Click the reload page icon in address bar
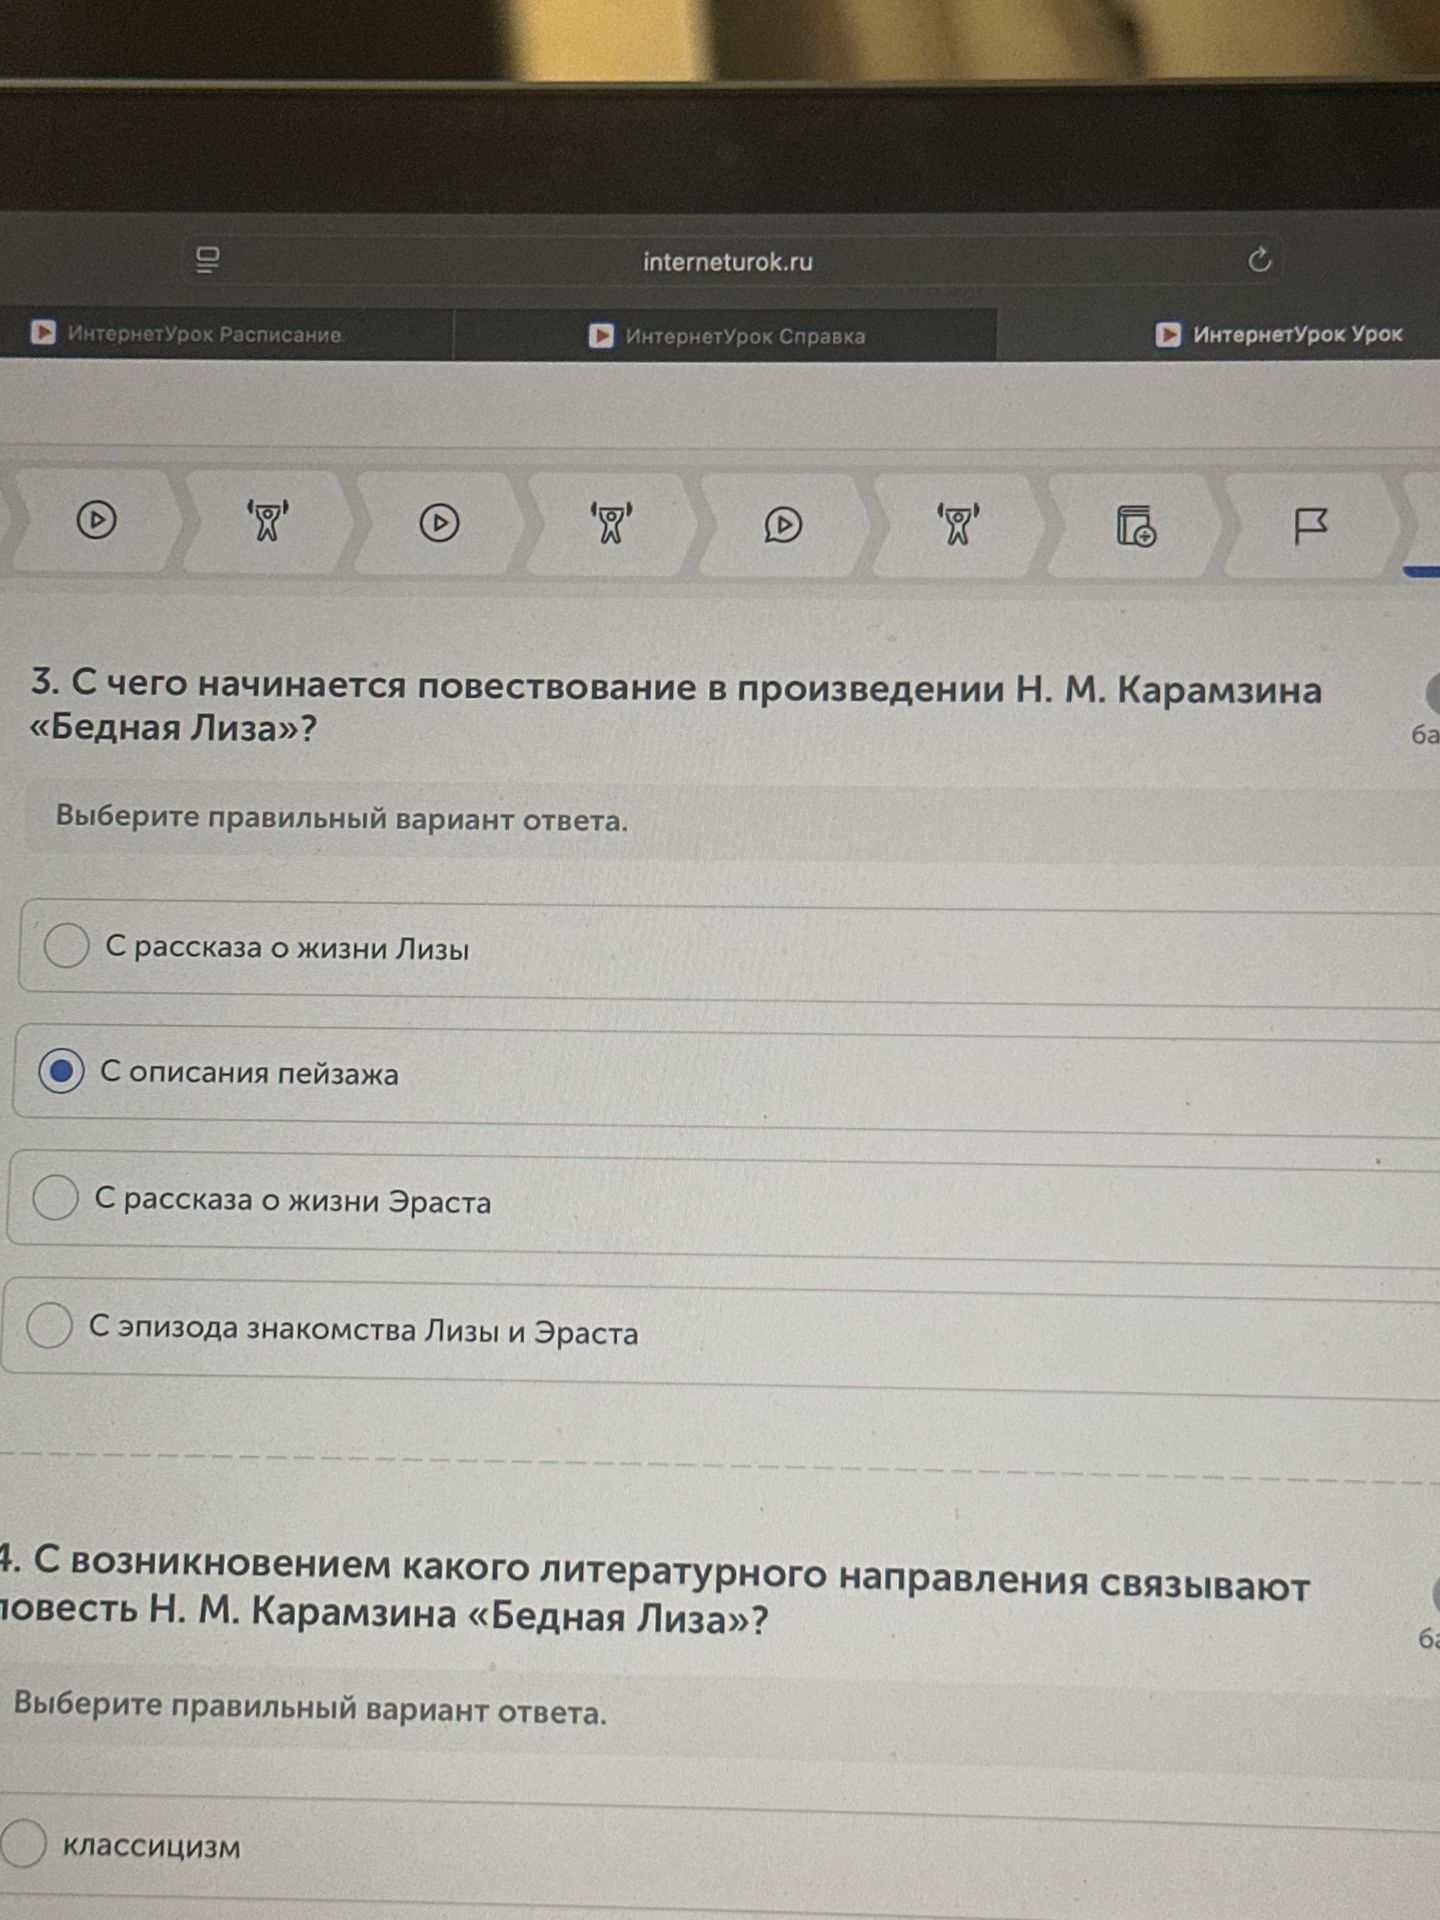Image resolution: width=1440 pixels, height=1920 pixels. click(1259, 260)
